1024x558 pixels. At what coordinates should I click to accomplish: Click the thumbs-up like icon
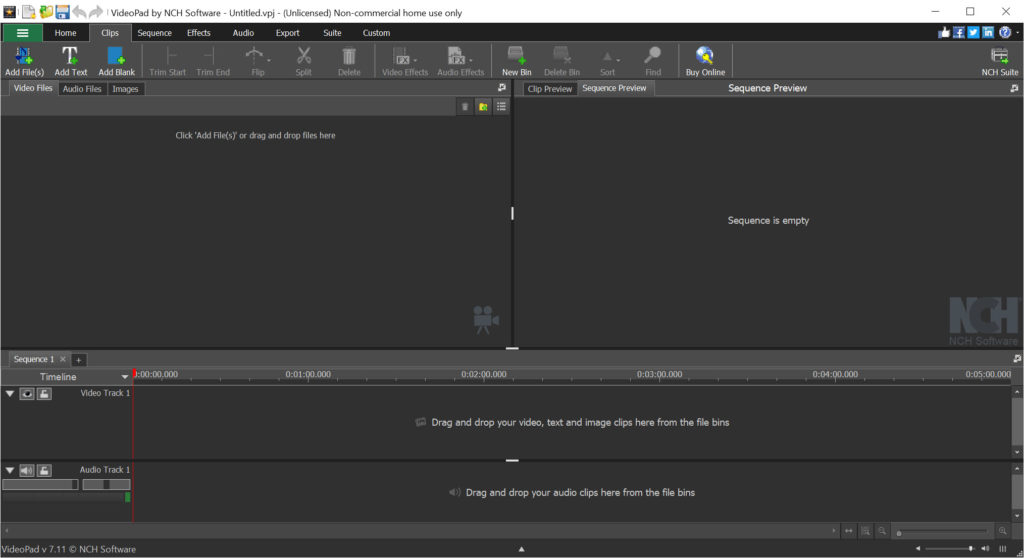pyautogui.click(x=944, y=32)
